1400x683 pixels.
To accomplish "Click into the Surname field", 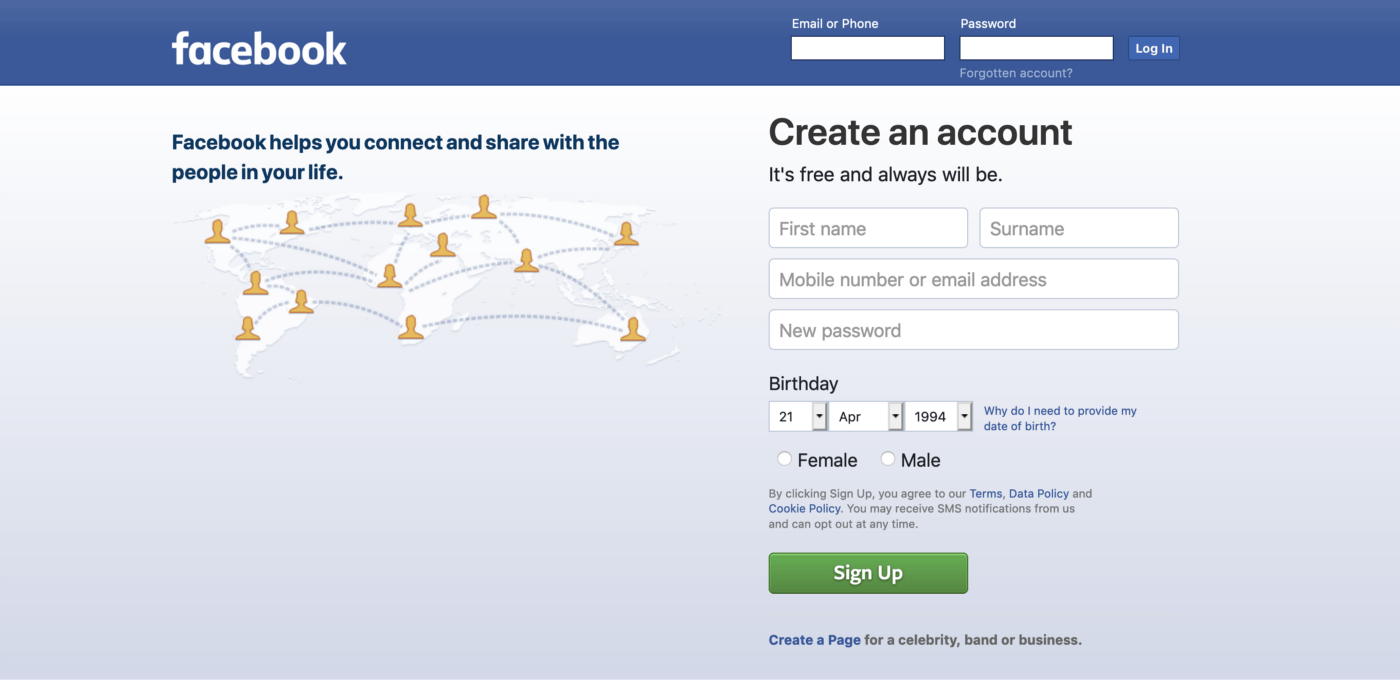I will point(1079,228).
